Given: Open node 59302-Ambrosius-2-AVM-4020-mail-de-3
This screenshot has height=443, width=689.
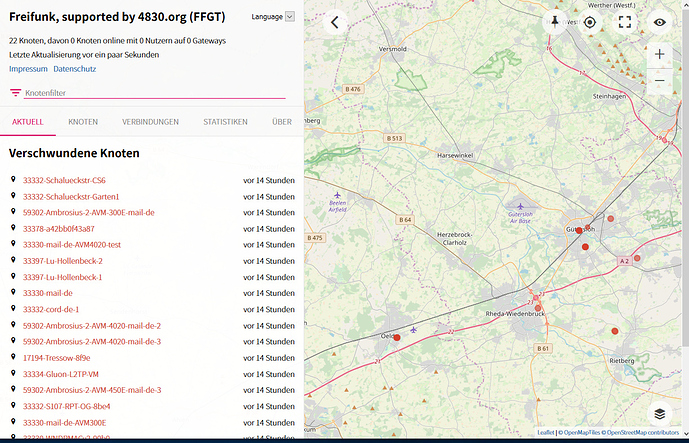Looking at the screenshot, I should 92,341.
